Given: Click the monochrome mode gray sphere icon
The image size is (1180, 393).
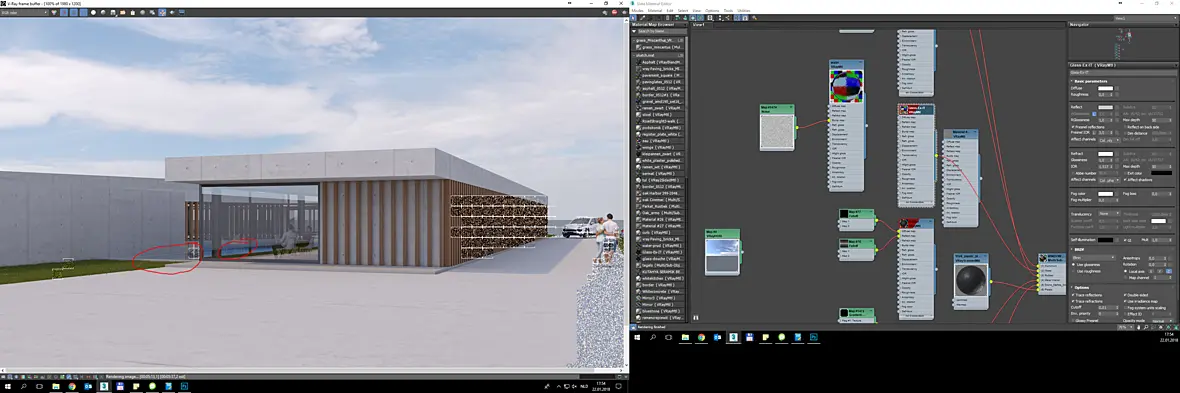Looking at the screenshot, I should click(103, 12).
